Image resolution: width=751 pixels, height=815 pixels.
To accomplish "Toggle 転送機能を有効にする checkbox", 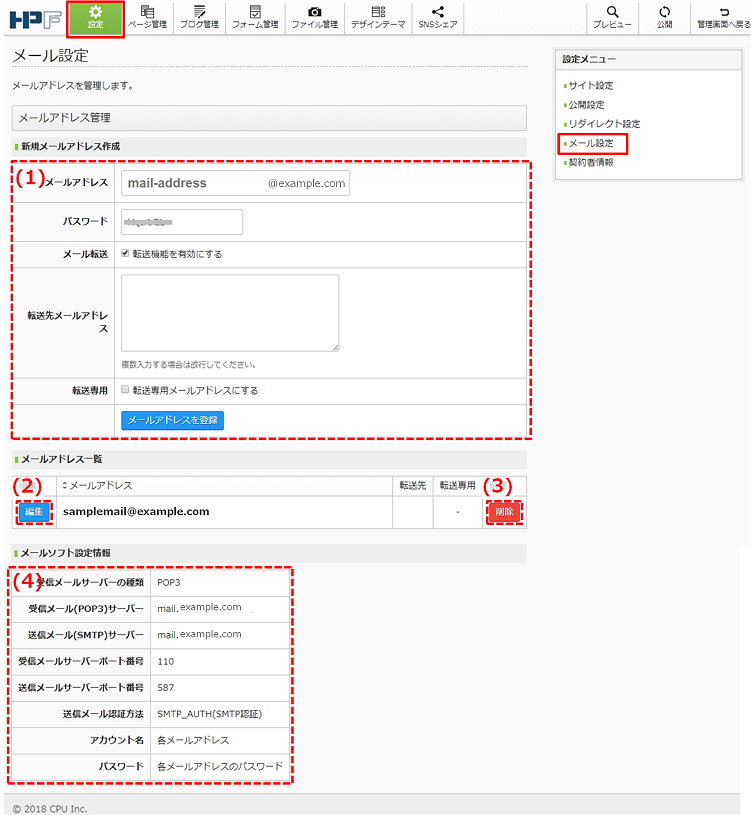I will pyautogui.click(x=125, y=254).
